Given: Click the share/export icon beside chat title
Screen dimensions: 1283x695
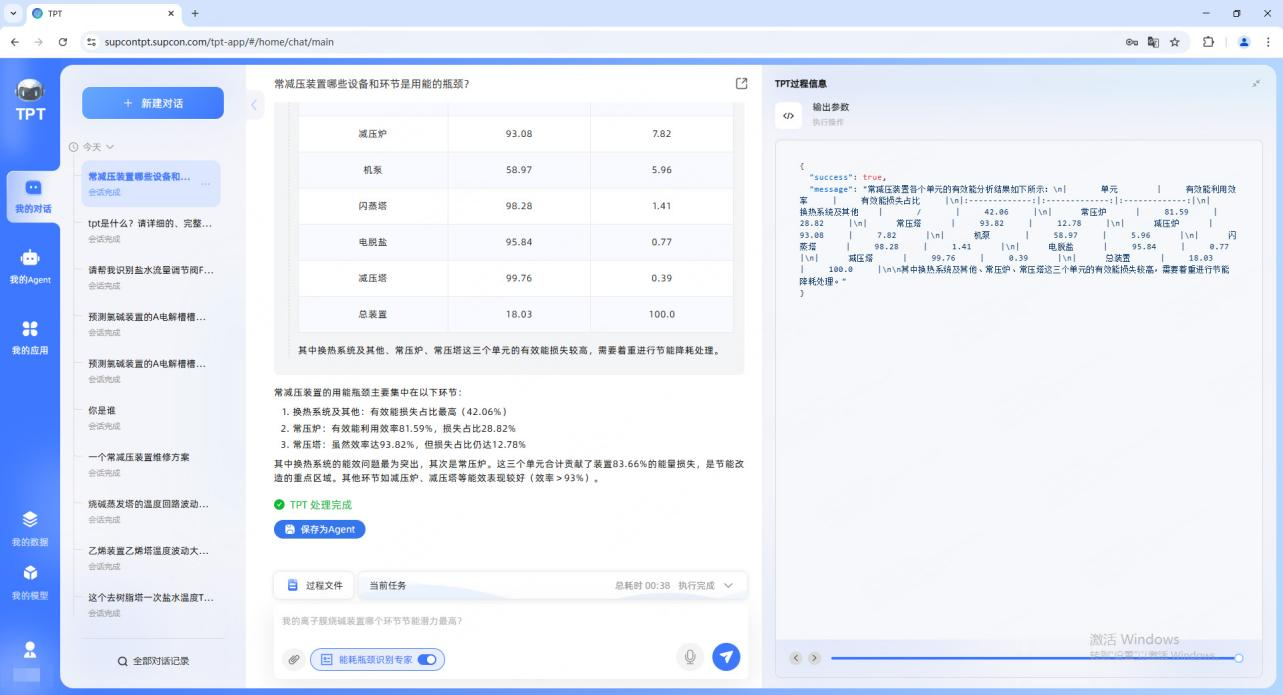Looking at the screenshot, I should click(x=741, y=84).
